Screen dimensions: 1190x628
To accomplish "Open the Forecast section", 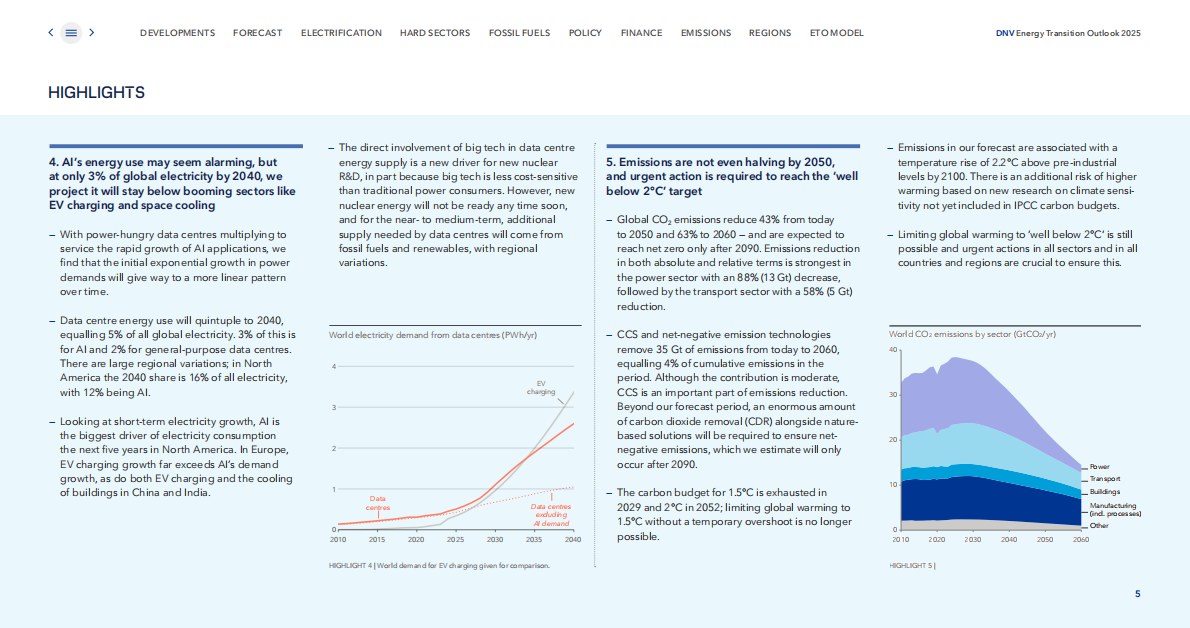I will [x=257, y=33].
